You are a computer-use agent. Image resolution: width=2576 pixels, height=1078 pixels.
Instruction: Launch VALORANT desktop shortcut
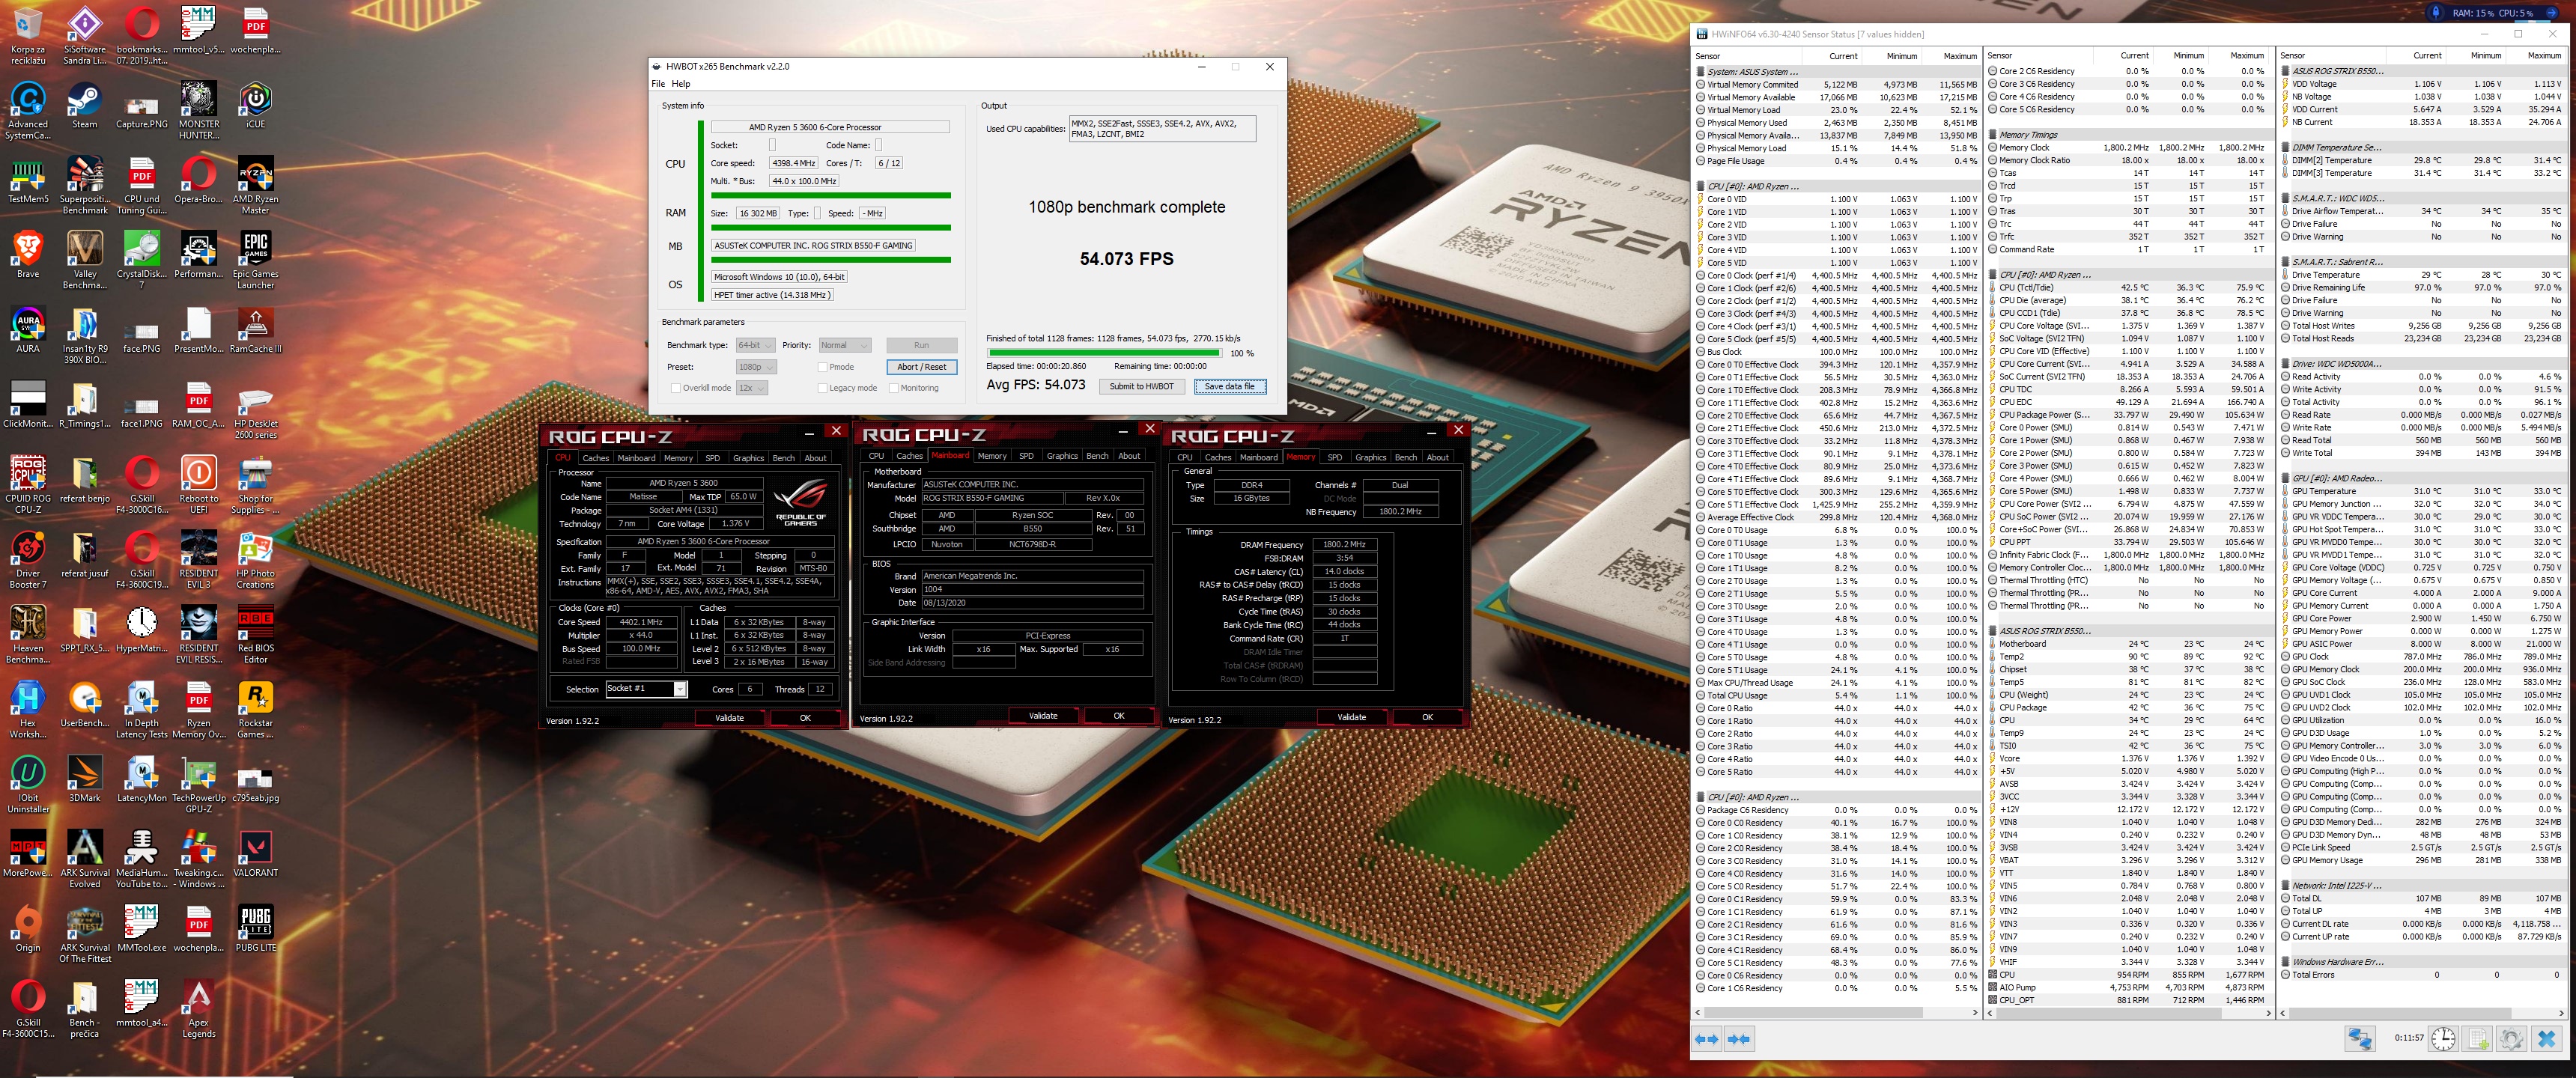(x=256, y=854)
